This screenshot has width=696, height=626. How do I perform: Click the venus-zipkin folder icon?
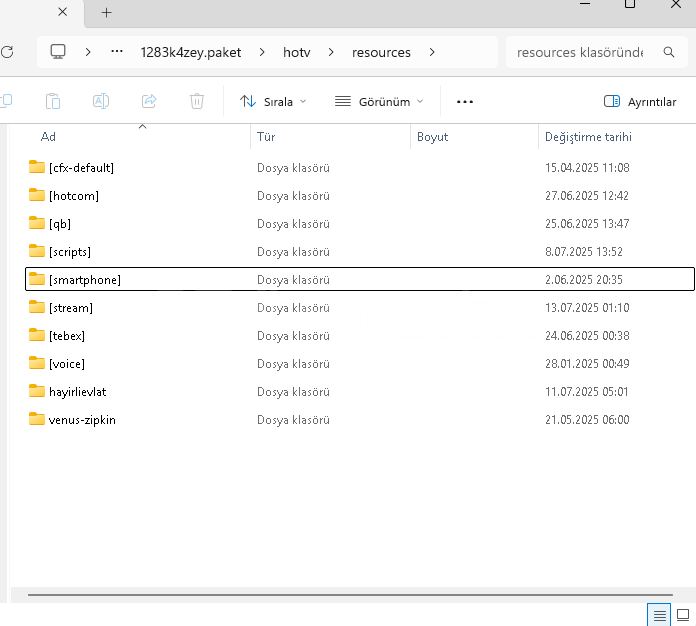click(x=37, y=419)
